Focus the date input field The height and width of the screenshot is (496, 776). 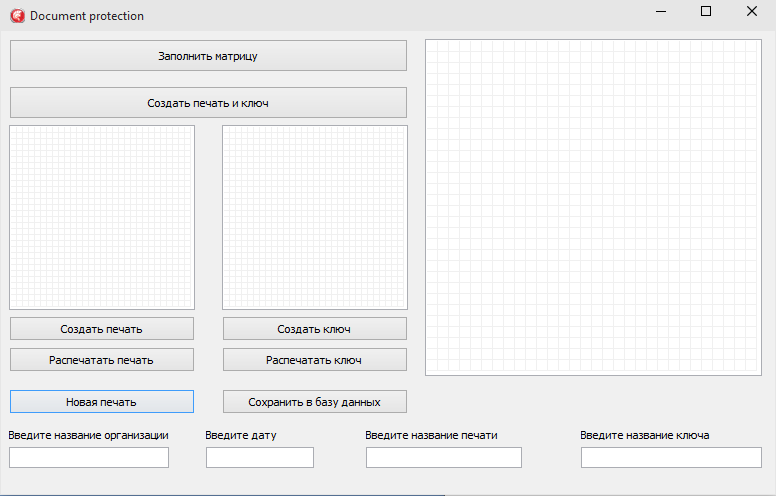260,457
